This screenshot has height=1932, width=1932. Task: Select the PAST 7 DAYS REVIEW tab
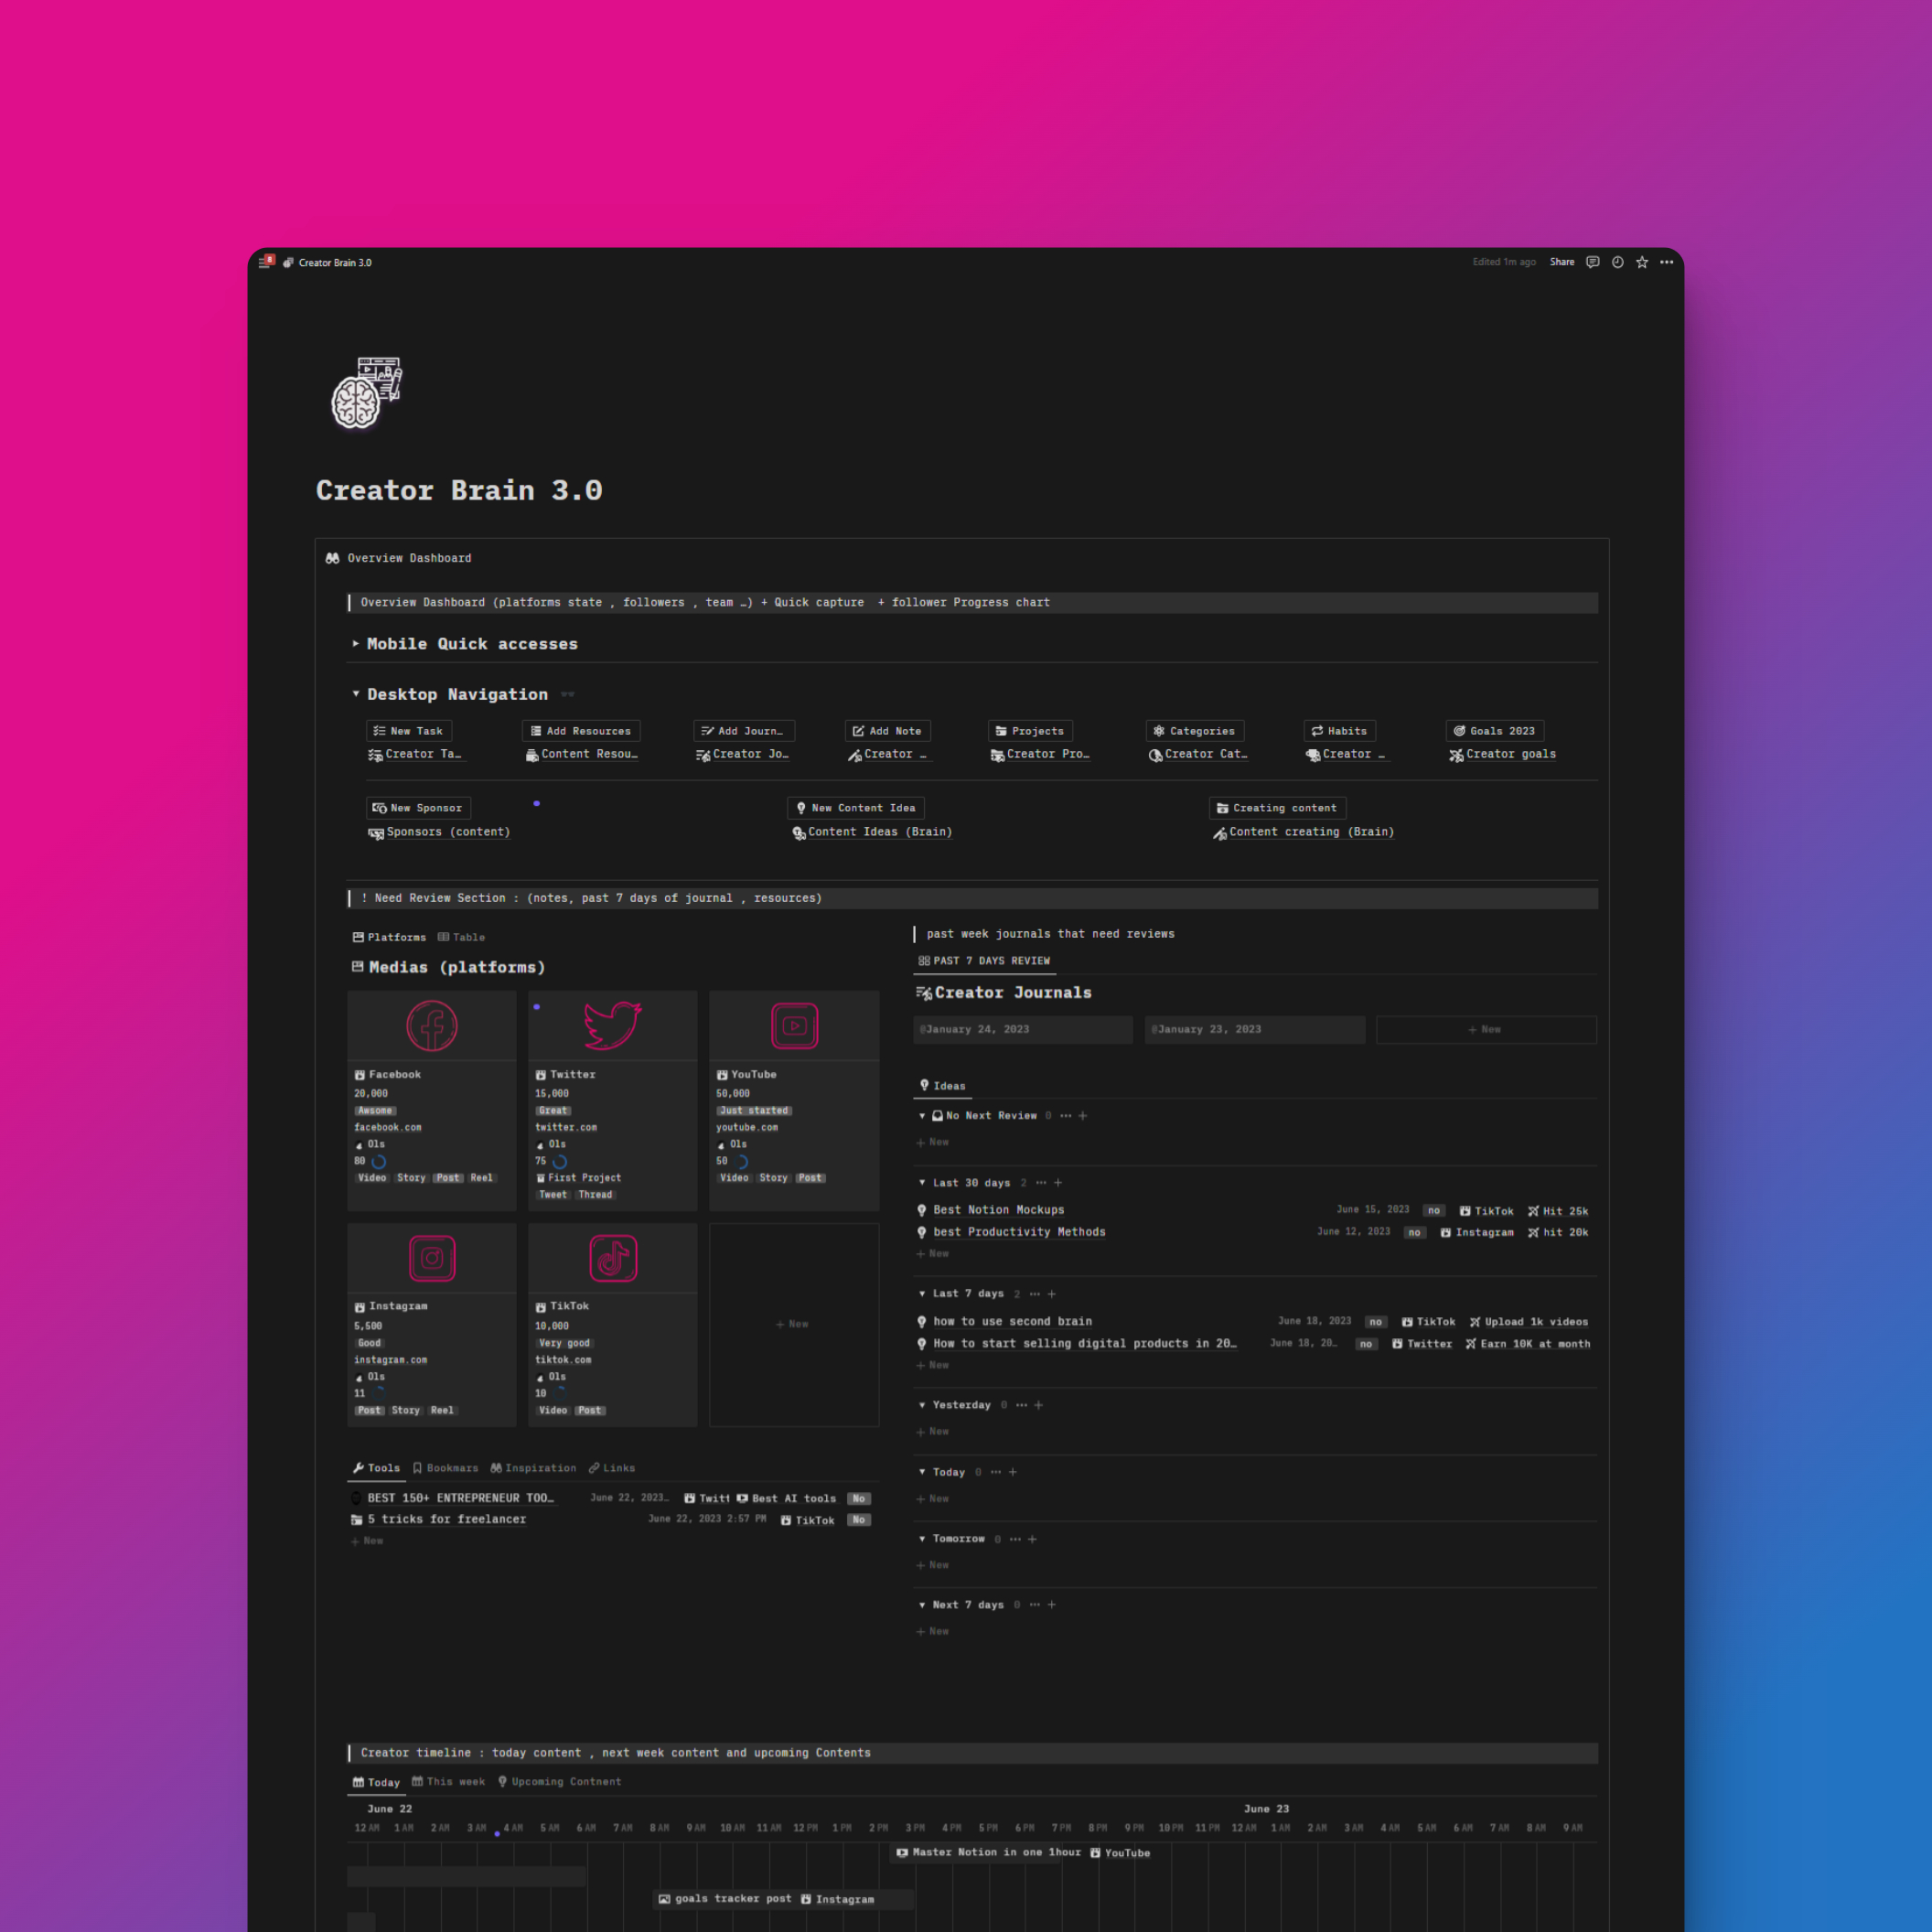click(x=984, y=961)
